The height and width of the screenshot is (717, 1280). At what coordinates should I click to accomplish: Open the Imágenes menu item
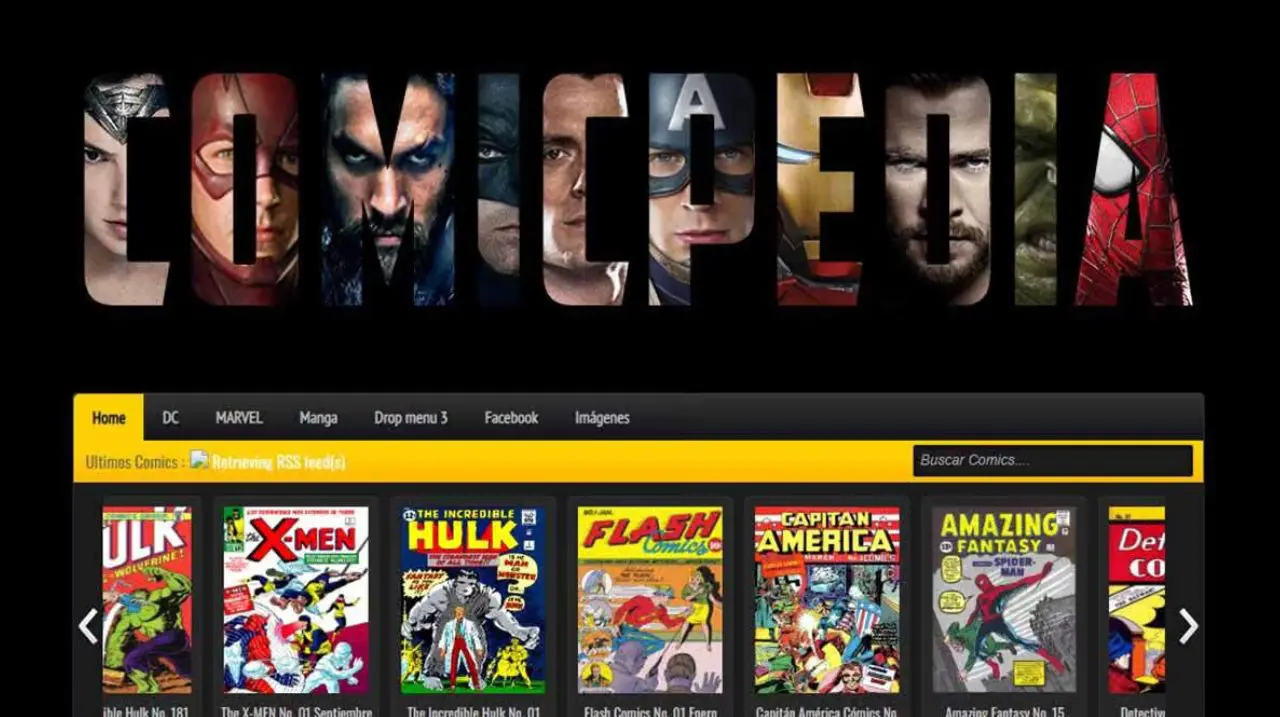602,418
